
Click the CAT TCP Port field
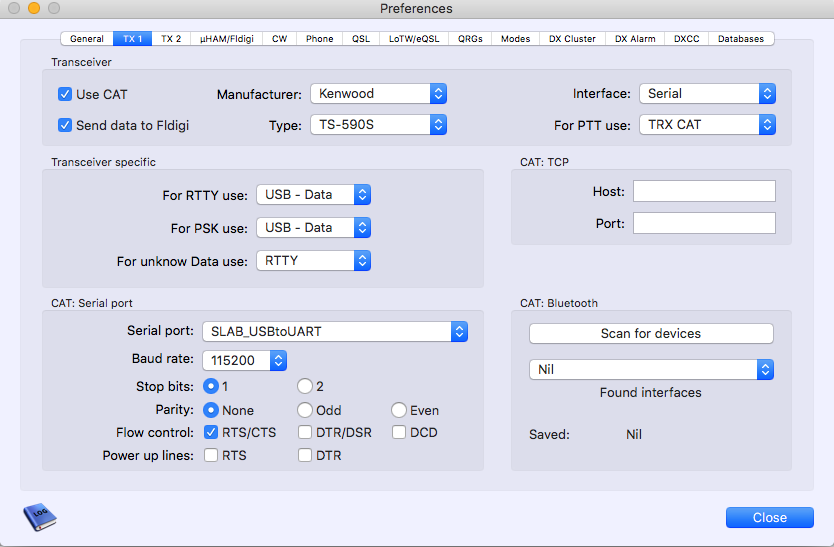[704, 223]
